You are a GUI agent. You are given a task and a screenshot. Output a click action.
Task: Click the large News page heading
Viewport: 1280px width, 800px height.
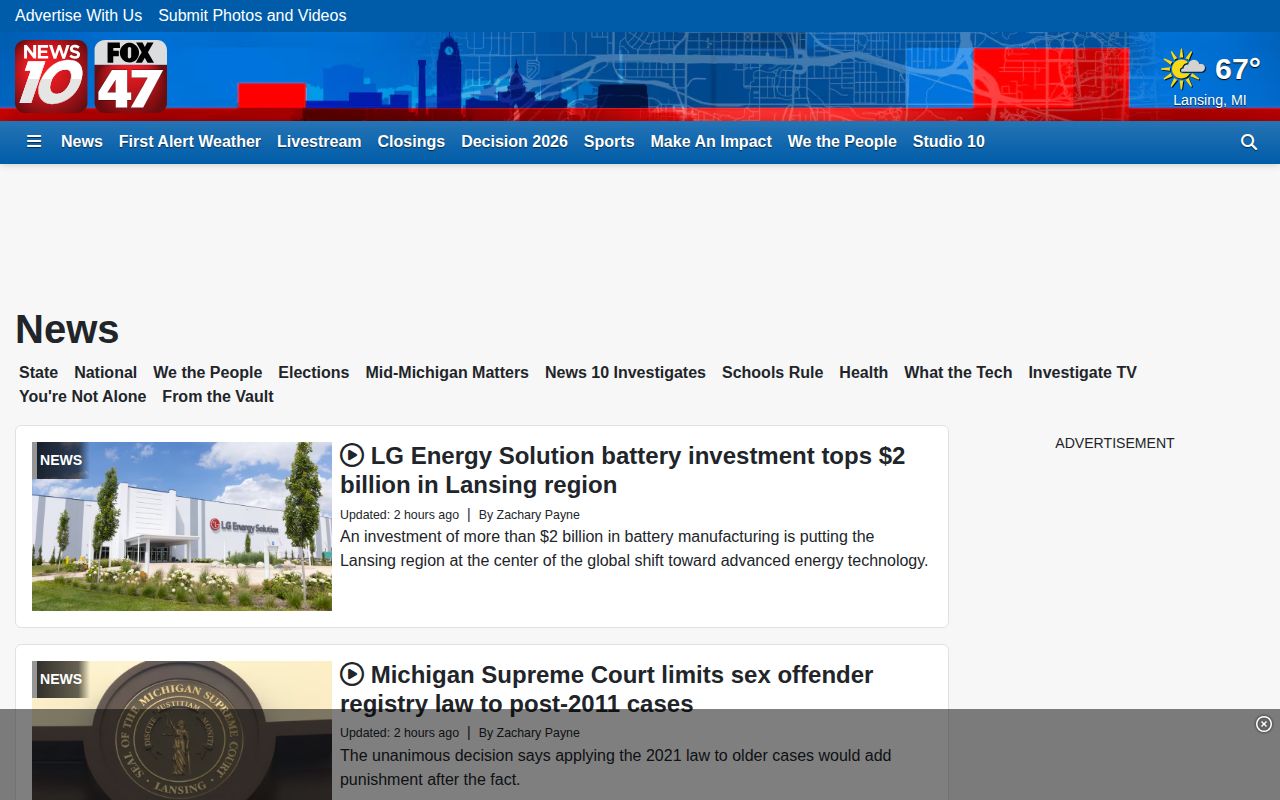coord(67,329)
